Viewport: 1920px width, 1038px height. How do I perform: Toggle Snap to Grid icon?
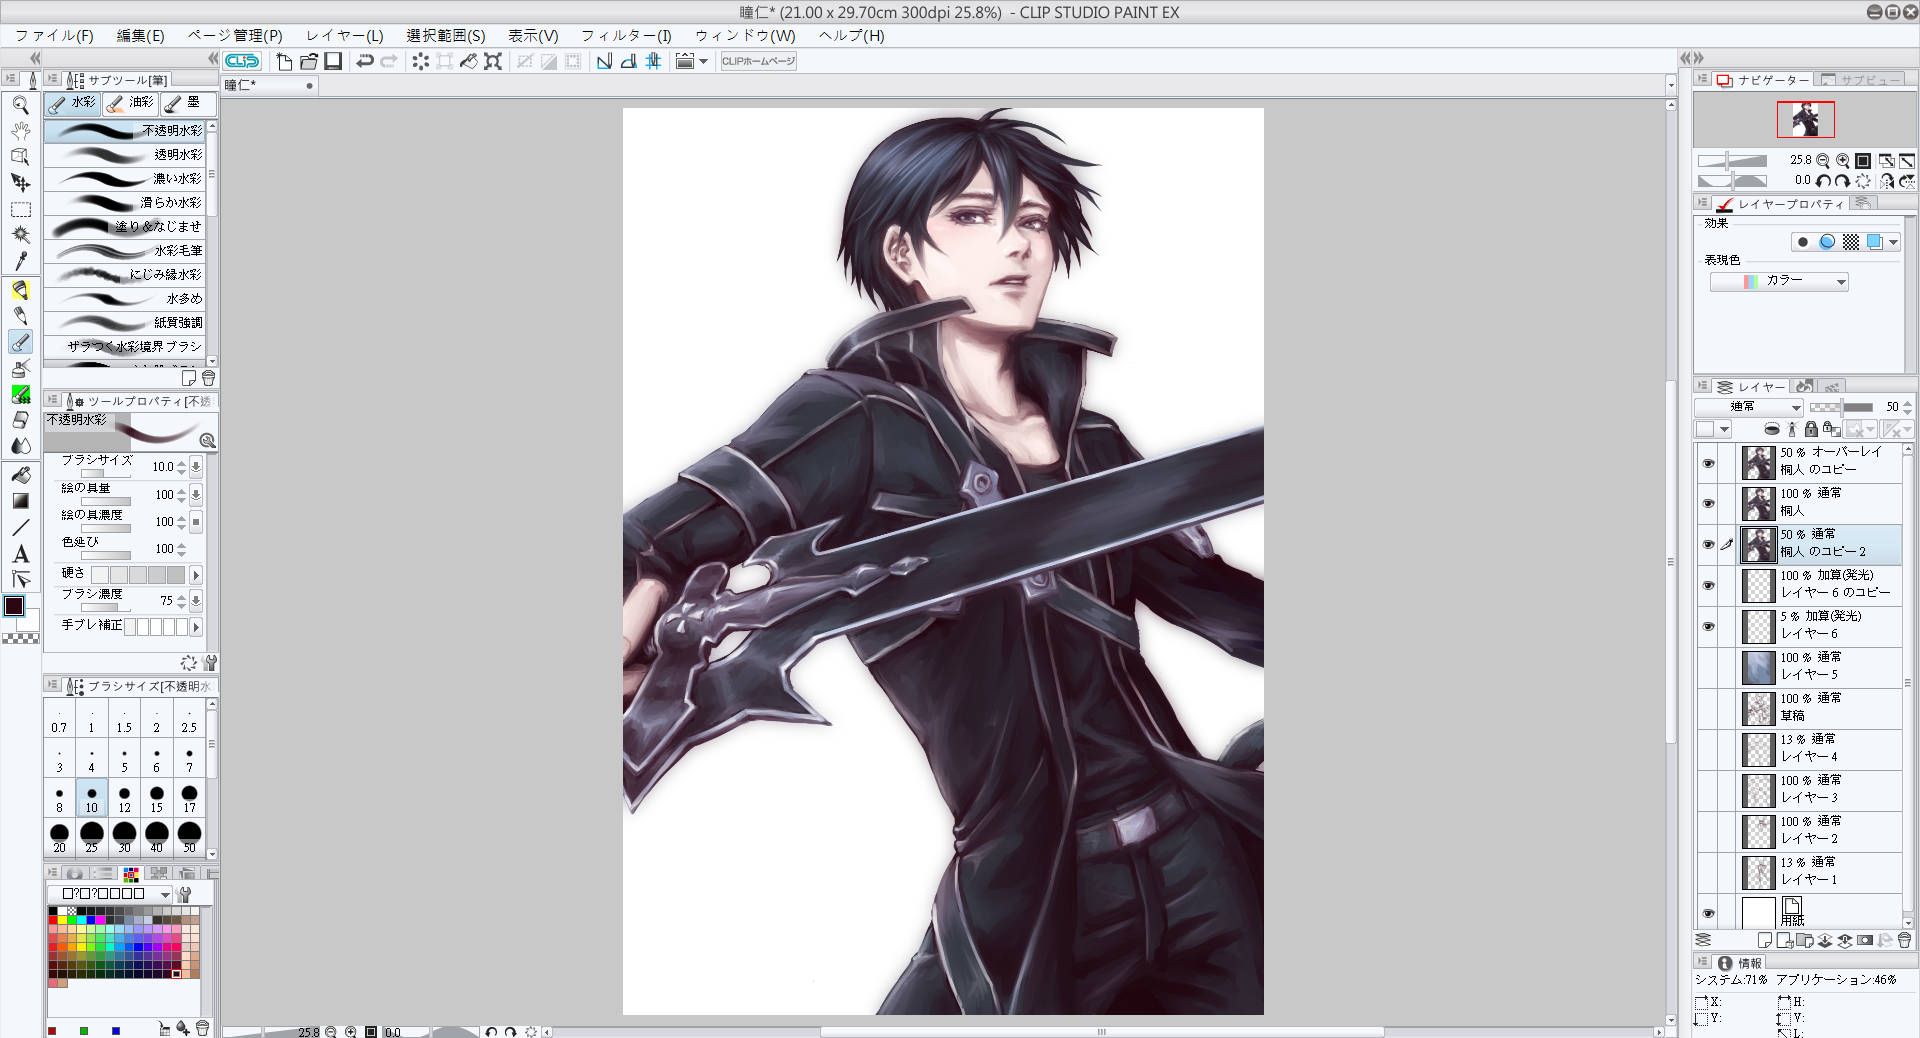pos(653,61)
